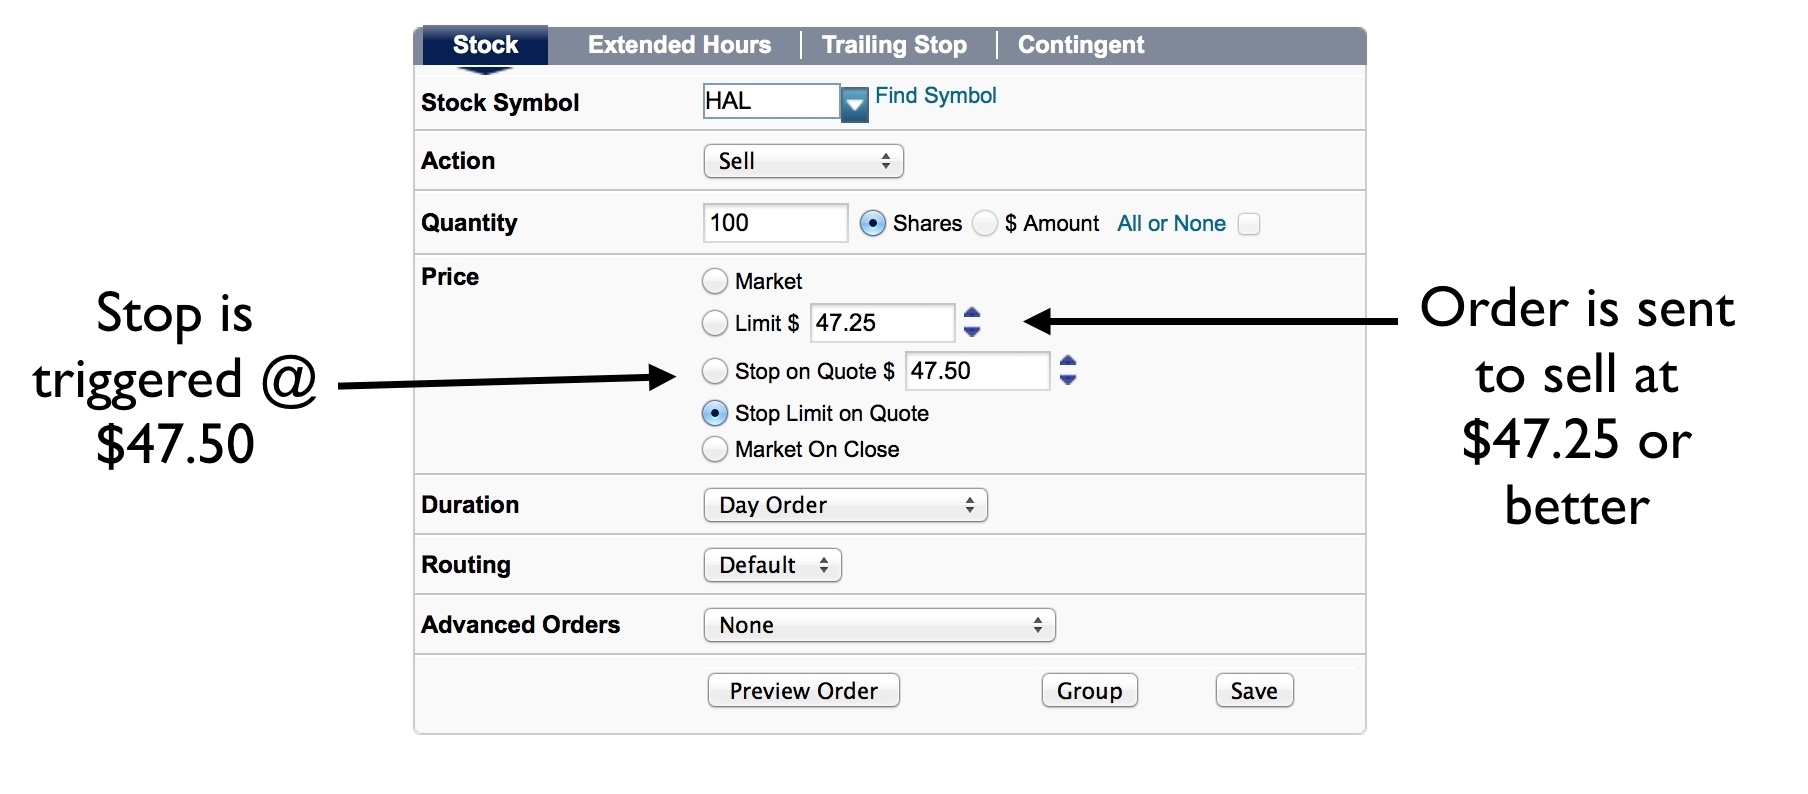
Task: Open the Action Sell dropdown
Action: [x=804, y=161]
